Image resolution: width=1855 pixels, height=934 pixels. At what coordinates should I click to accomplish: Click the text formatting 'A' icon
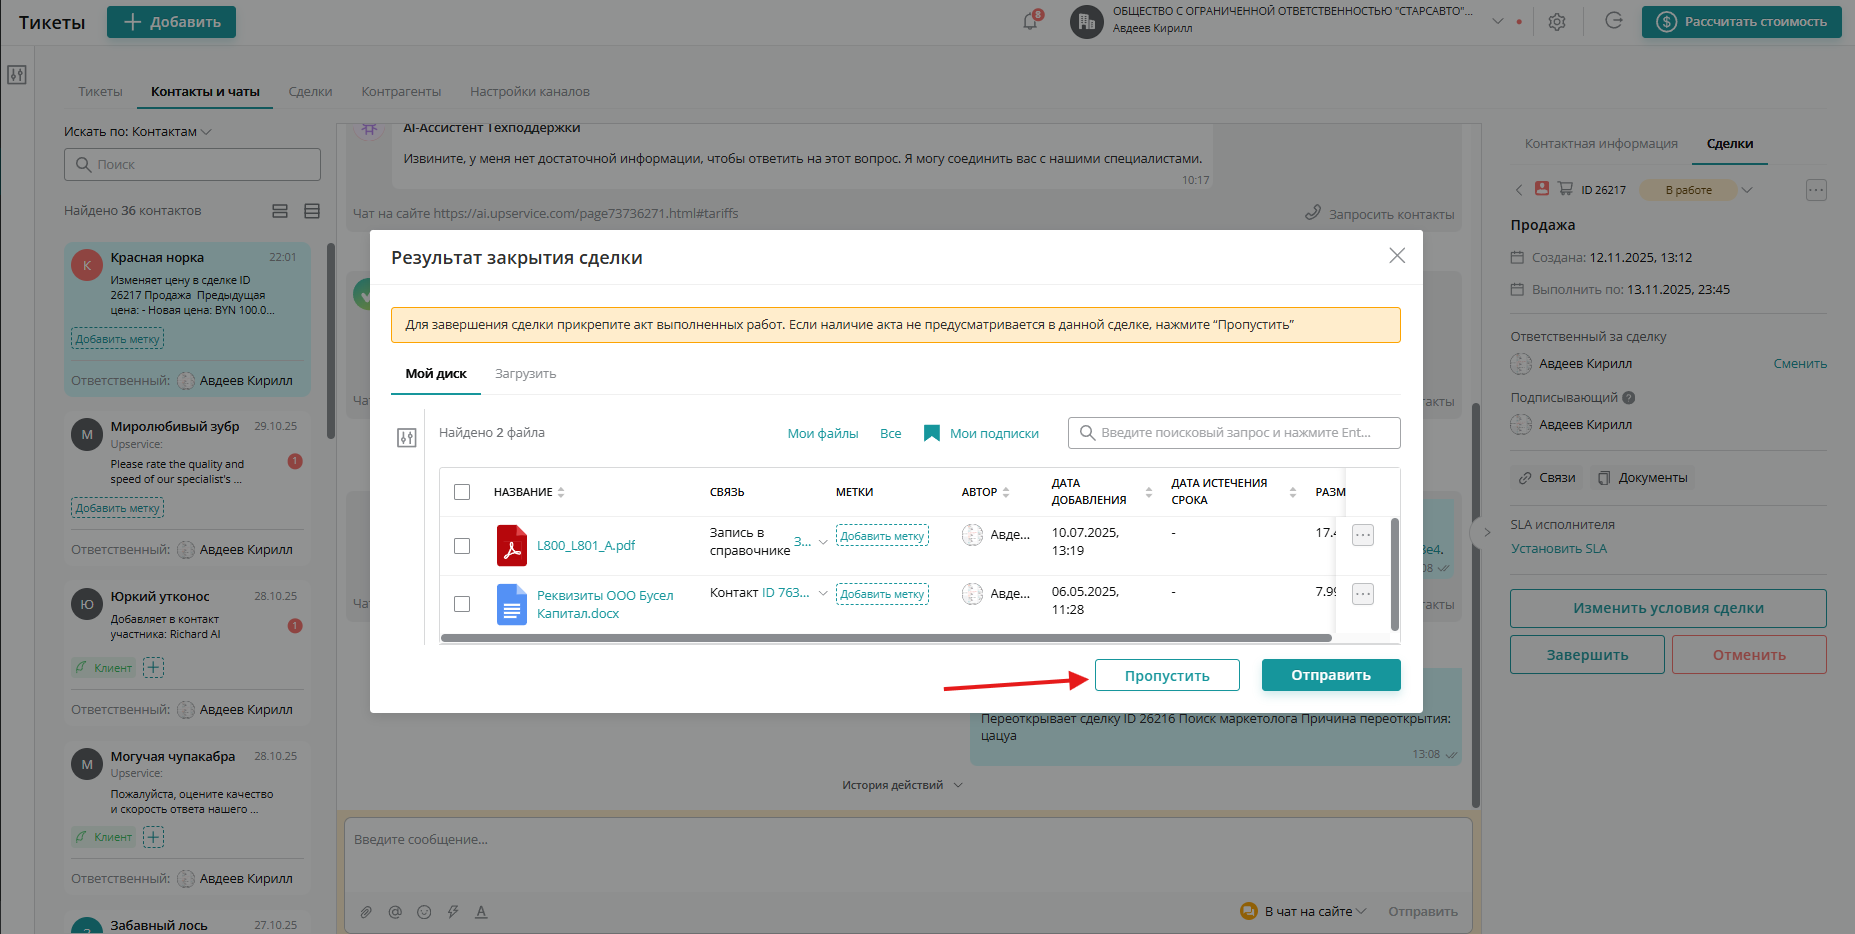click(x=481, y=912)
